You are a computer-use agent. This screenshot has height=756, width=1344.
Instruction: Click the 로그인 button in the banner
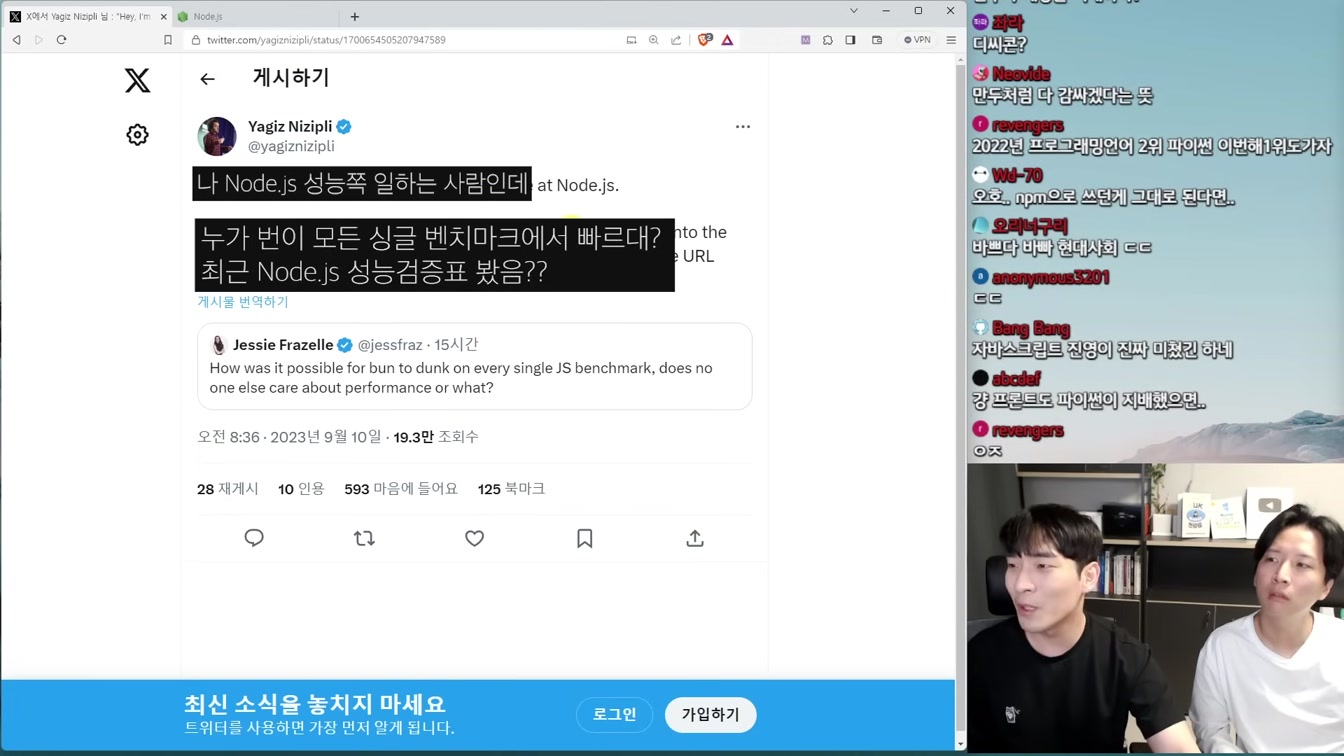tap(615, 715)
